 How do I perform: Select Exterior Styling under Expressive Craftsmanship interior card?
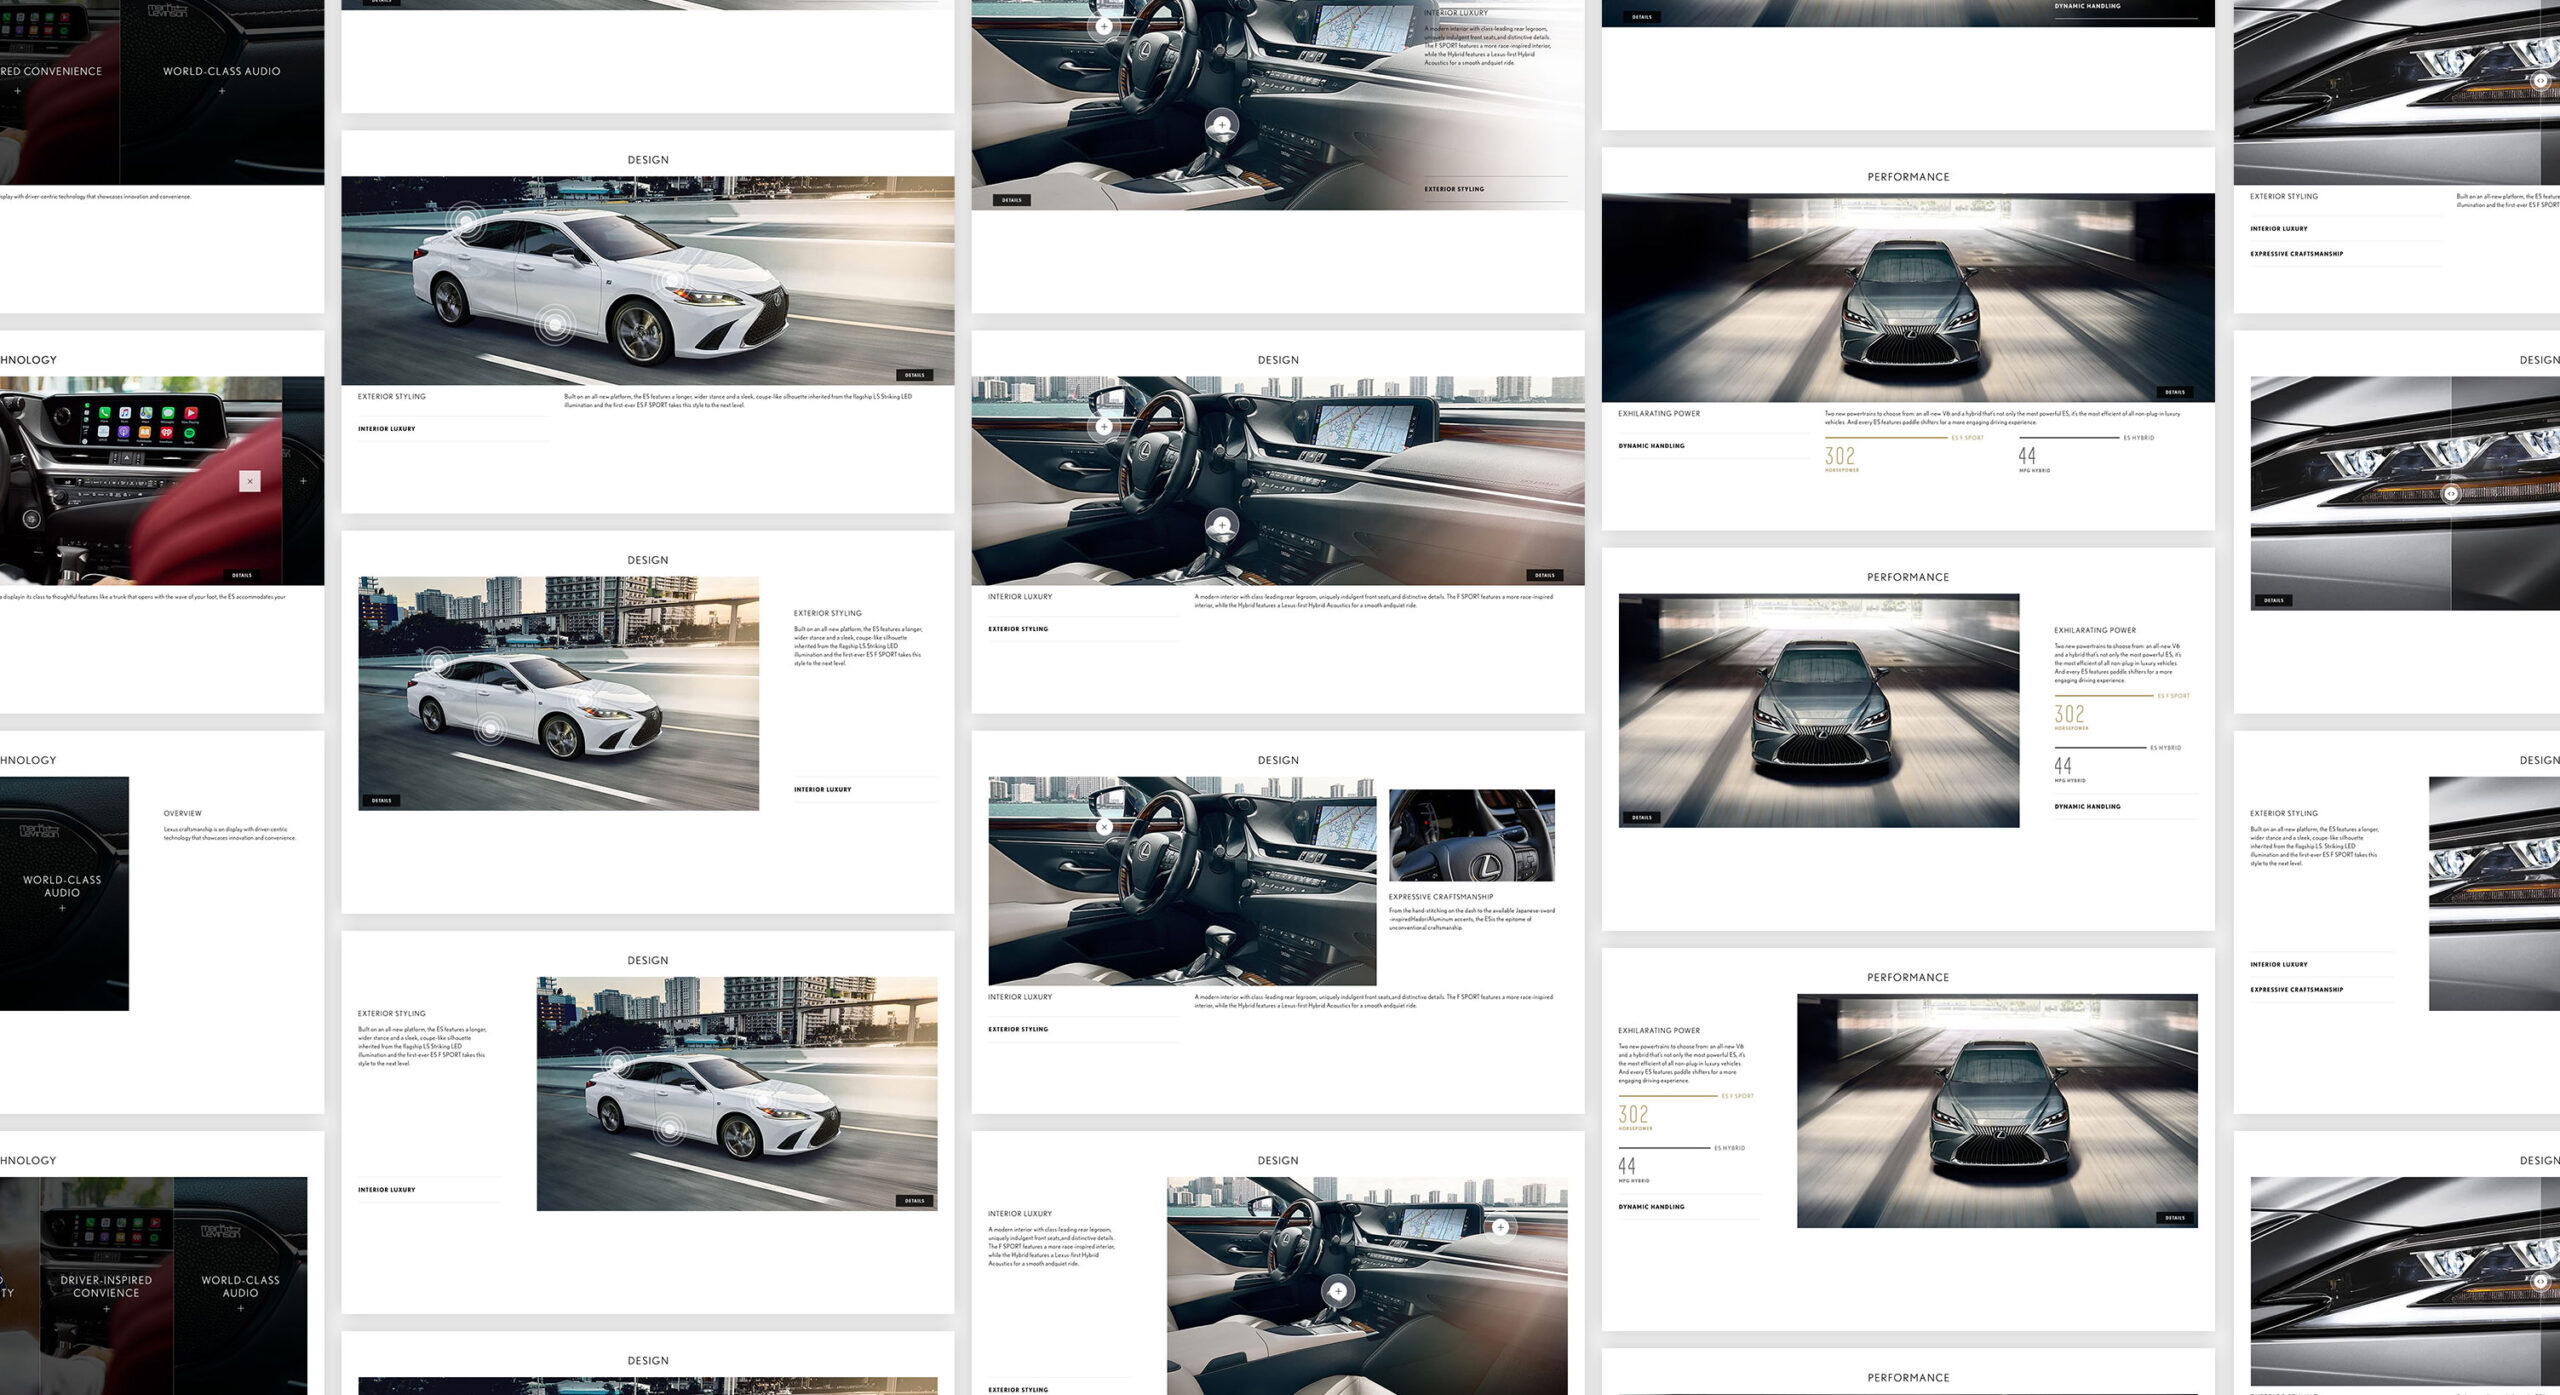(x=1018, y=1029)
